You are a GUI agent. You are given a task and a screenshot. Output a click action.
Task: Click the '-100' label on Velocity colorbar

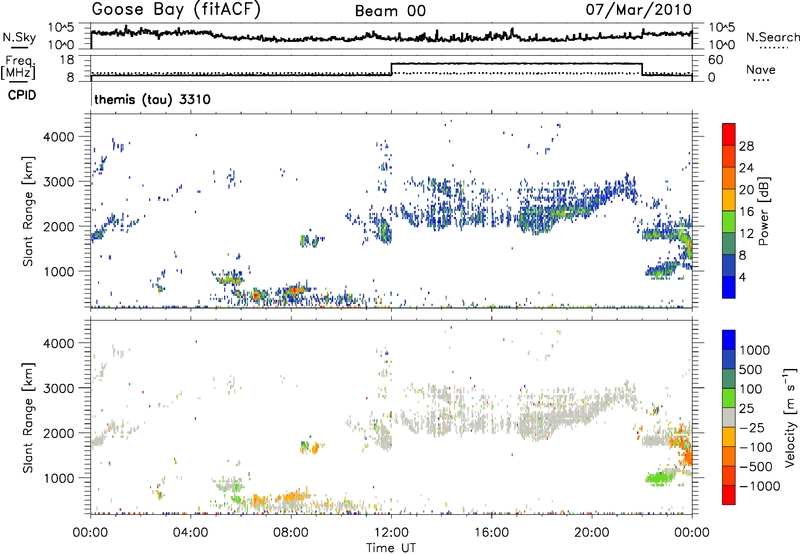coord(756,447)
